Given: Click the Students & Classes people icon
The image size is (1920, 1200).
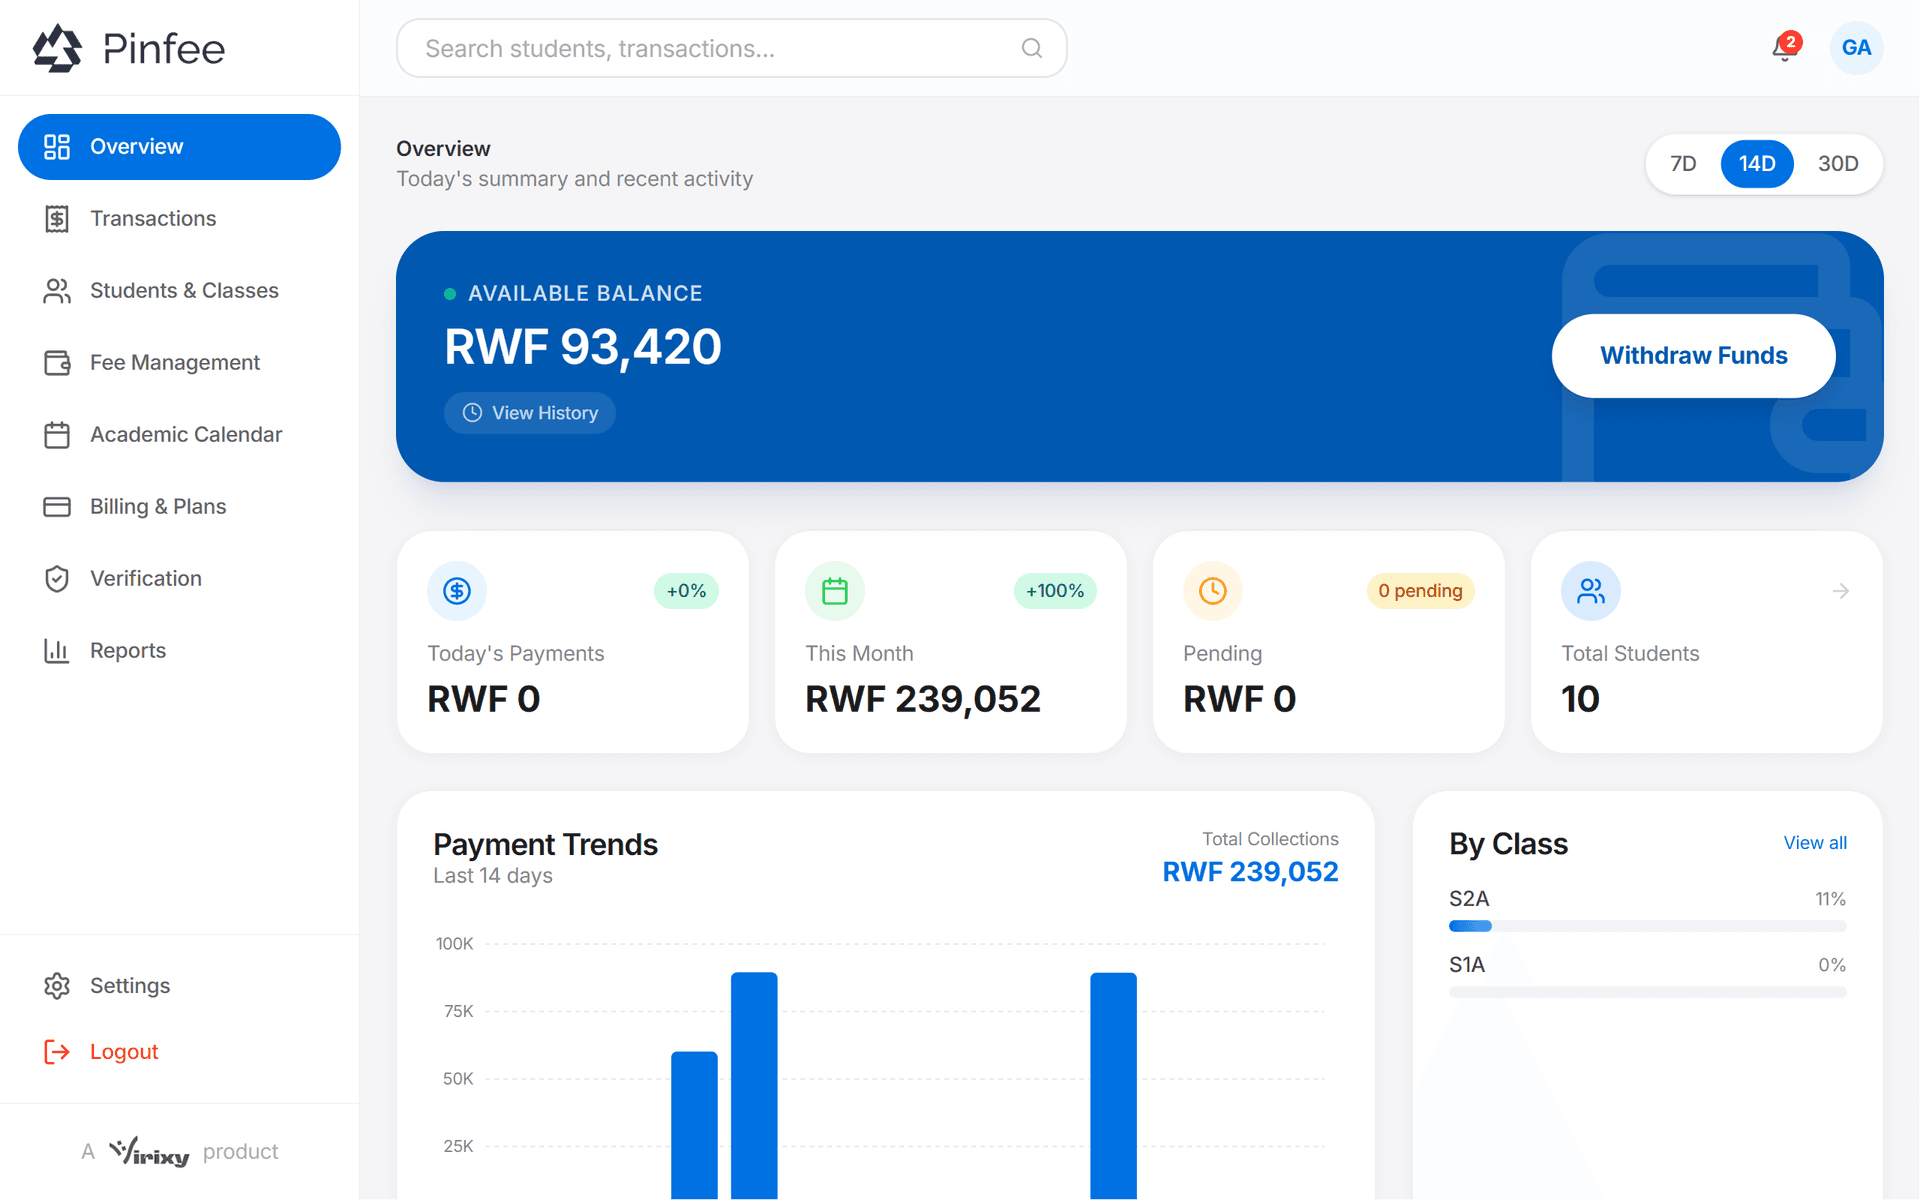Looking at the screenshot, I should [x=57, y=291].
